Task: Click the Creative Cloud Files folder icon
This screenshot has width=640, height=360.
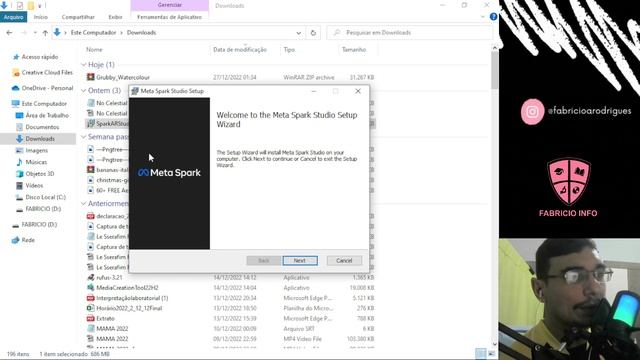Action: tap(16, 73)
